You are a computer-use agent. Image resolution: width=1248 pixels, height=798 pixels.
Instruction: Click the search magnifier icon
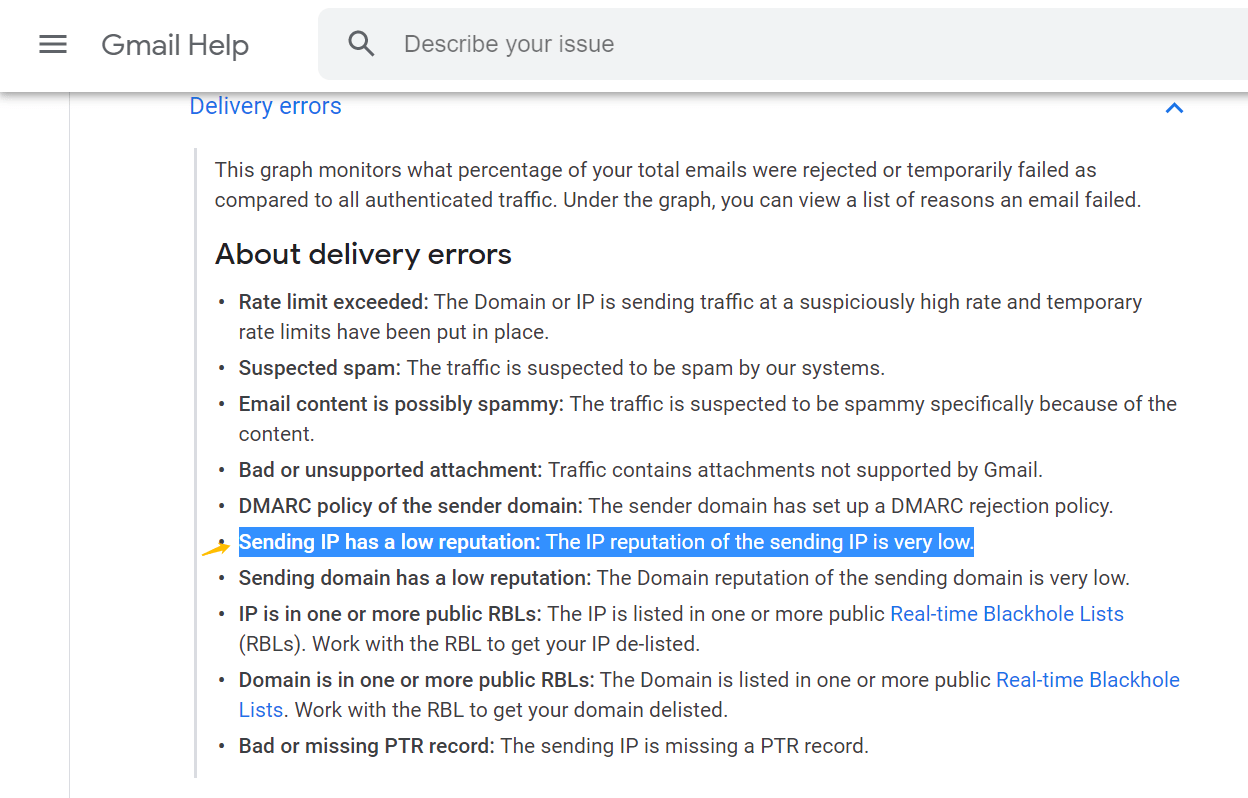point(361,43)
